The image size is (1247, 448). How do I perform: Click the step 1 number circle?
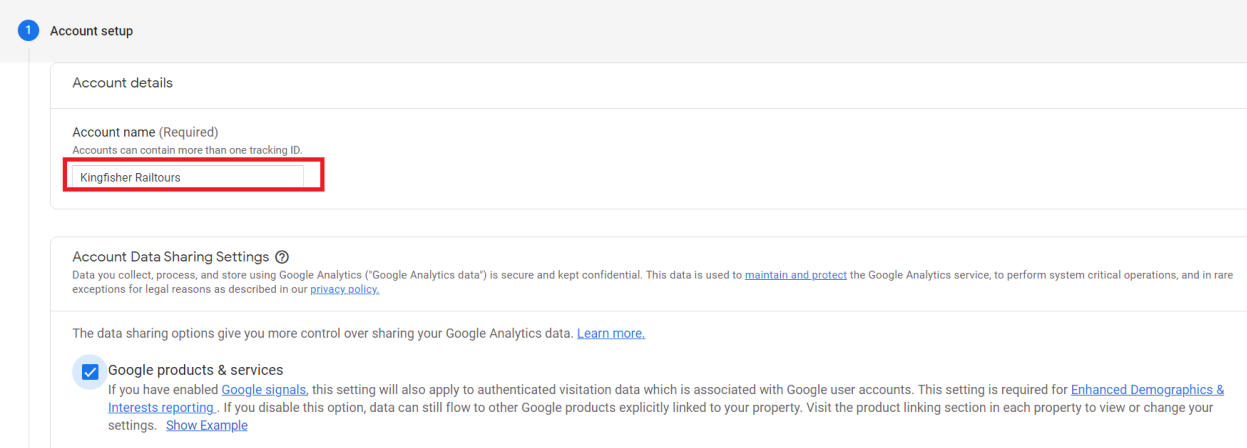point(28,31)
